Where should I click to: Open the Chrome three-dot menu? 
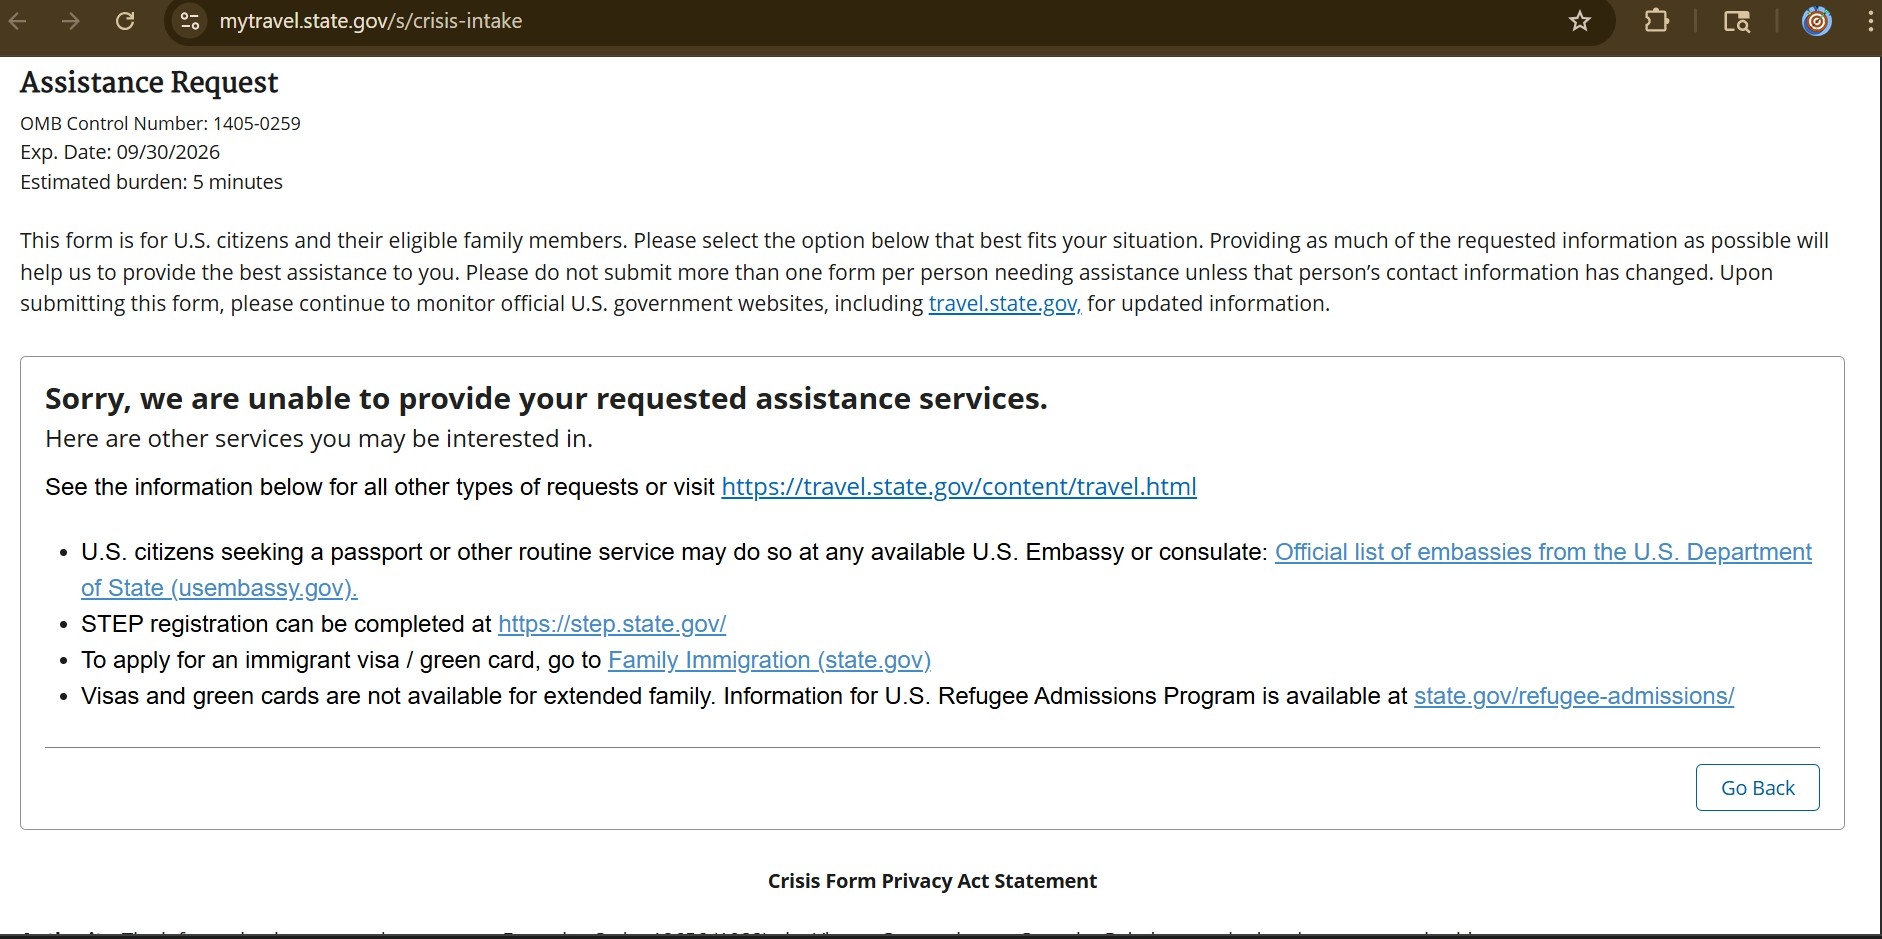tap(1870, 21)
